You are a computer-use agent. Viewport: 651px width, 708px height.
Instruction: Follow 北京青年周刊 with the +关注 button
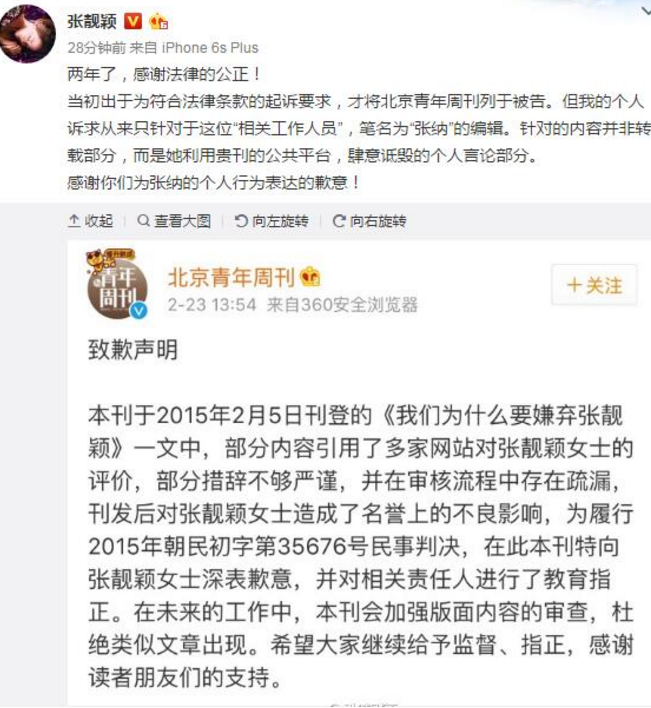(x=594, y=285)
